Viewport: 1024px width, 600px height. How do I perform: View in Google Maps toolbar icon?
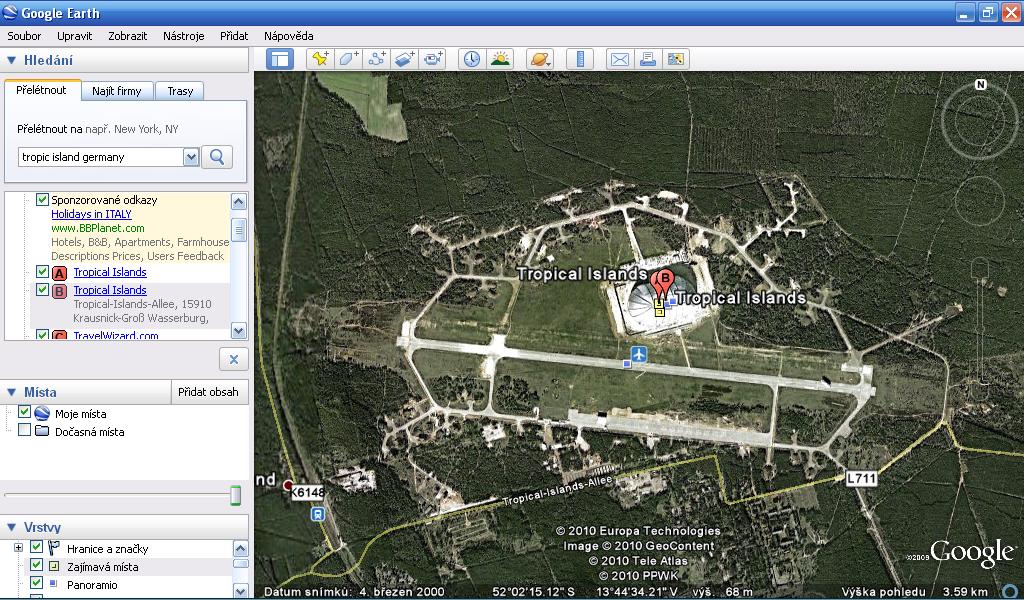[676, 59]
